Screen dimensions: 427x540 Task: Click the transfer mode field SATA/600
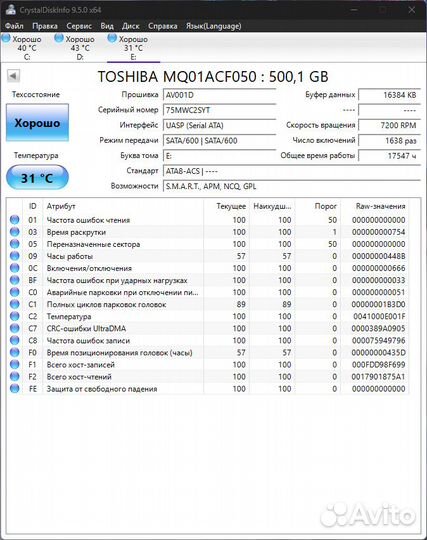pyautogui.click(x=219, y=141)
